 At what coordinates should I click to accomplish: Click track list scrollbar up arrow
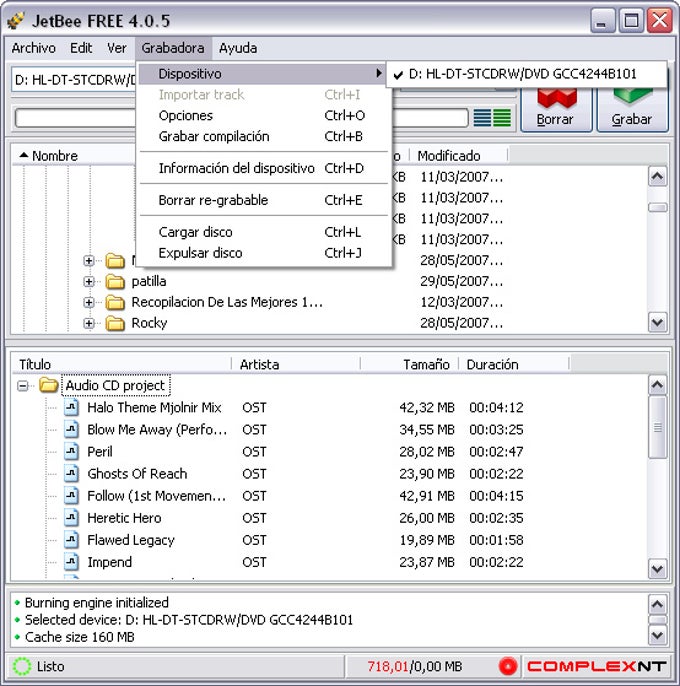[658, 385]
